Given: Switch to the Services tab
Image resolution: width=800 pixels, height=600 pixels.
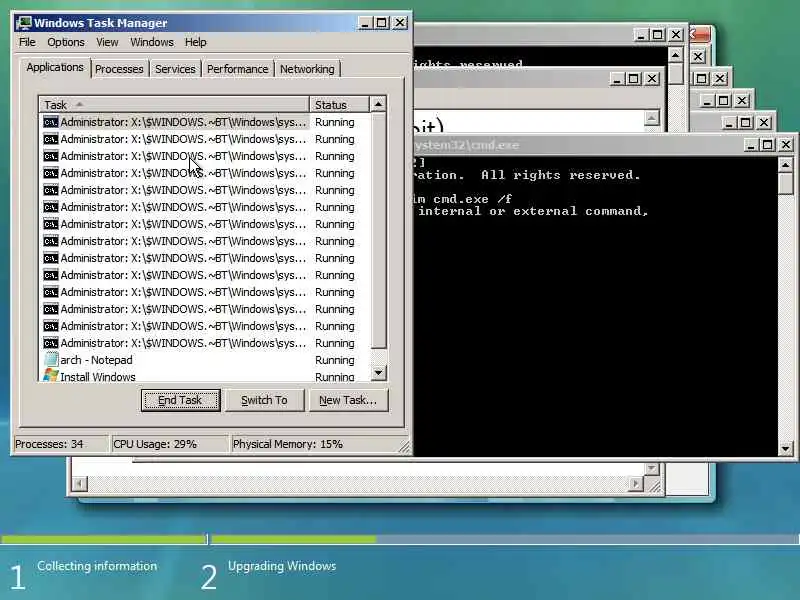Looking at the screenshot, I should [x=175, y=69].
